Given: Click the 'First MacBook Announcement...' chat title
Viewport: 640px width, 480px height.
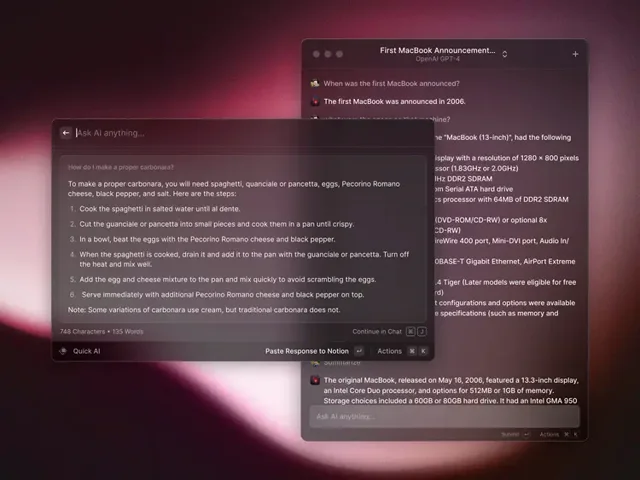Looking at the screenshot, I should click(x=438, y=50).
